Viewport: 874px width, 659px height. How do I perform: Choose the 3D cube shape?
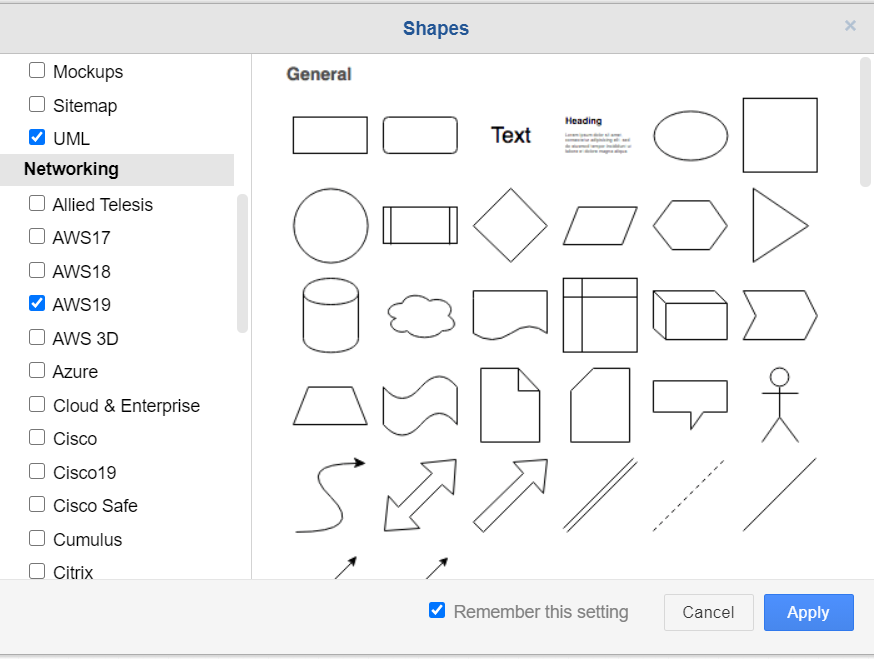coord(690,315)
